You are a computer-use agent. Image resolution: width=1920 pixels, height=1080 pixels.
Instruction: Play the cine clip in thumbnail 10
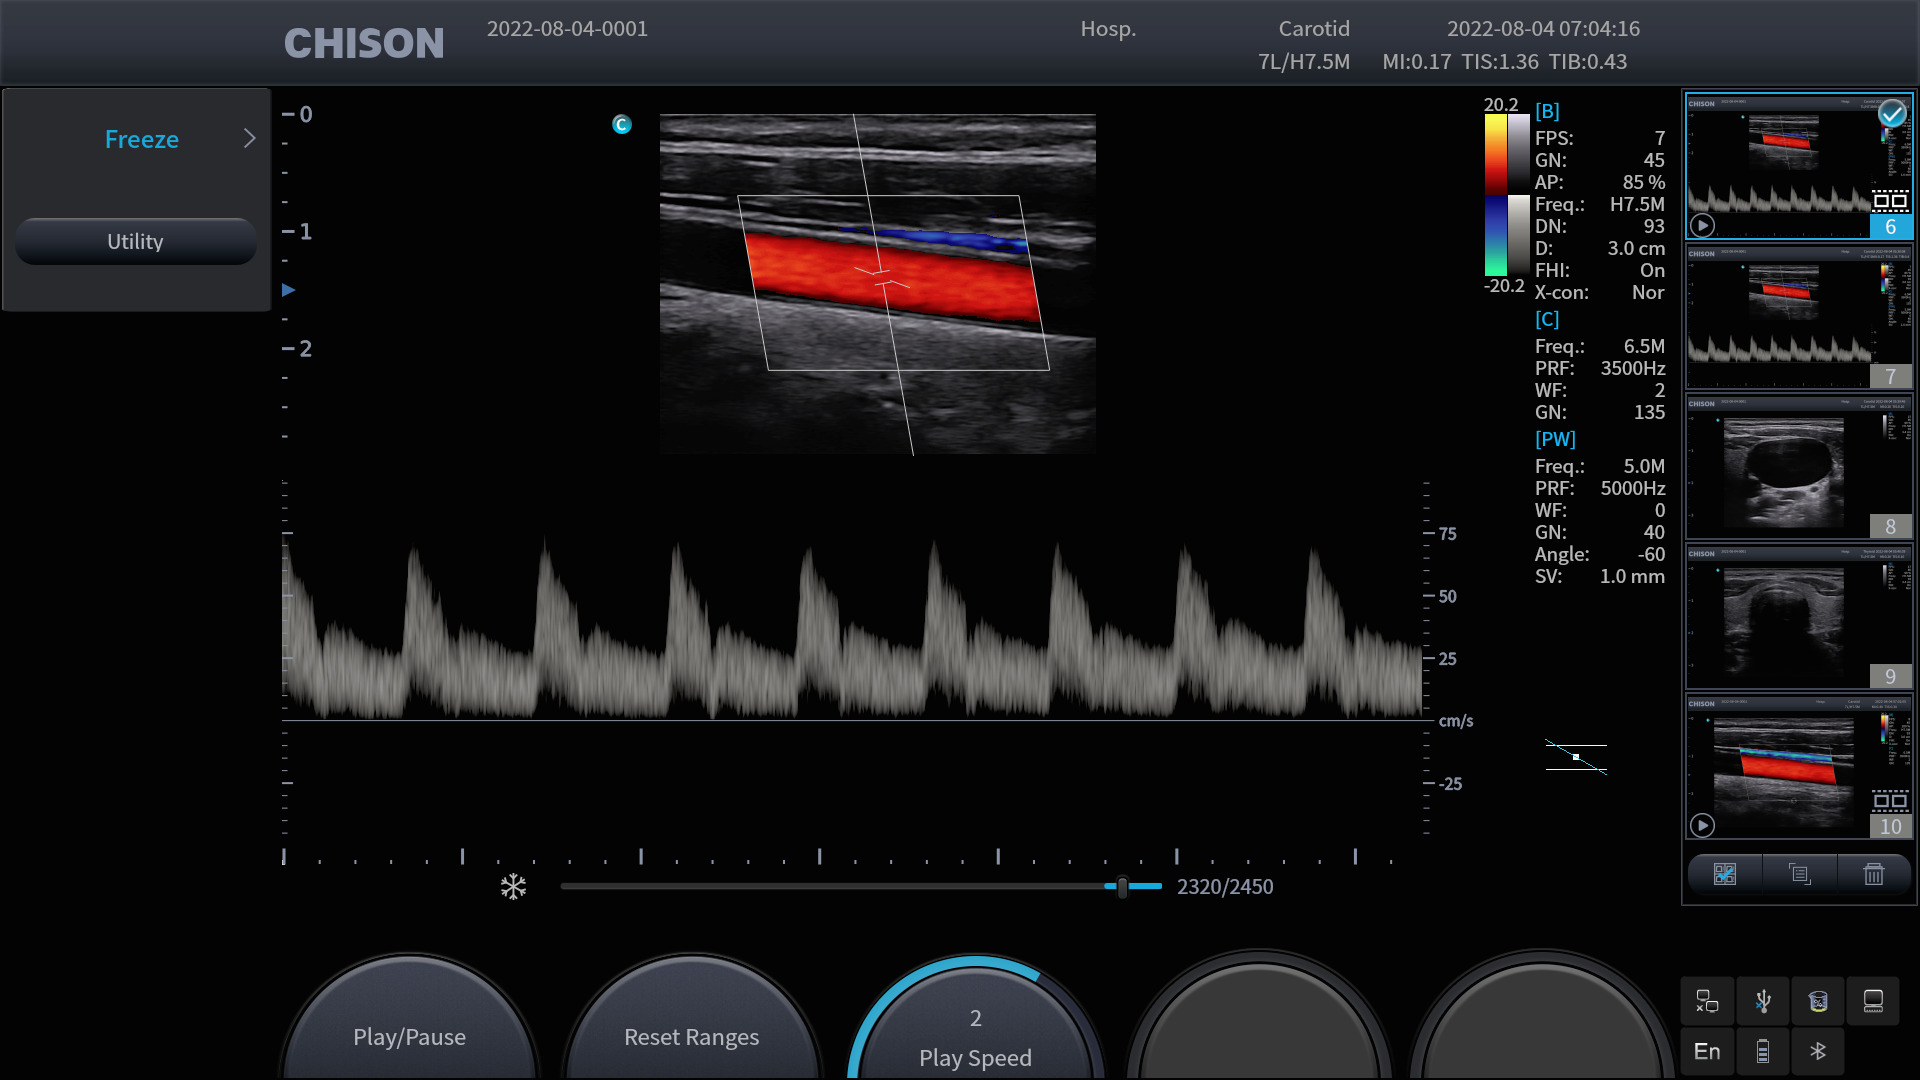(1702, 825)
